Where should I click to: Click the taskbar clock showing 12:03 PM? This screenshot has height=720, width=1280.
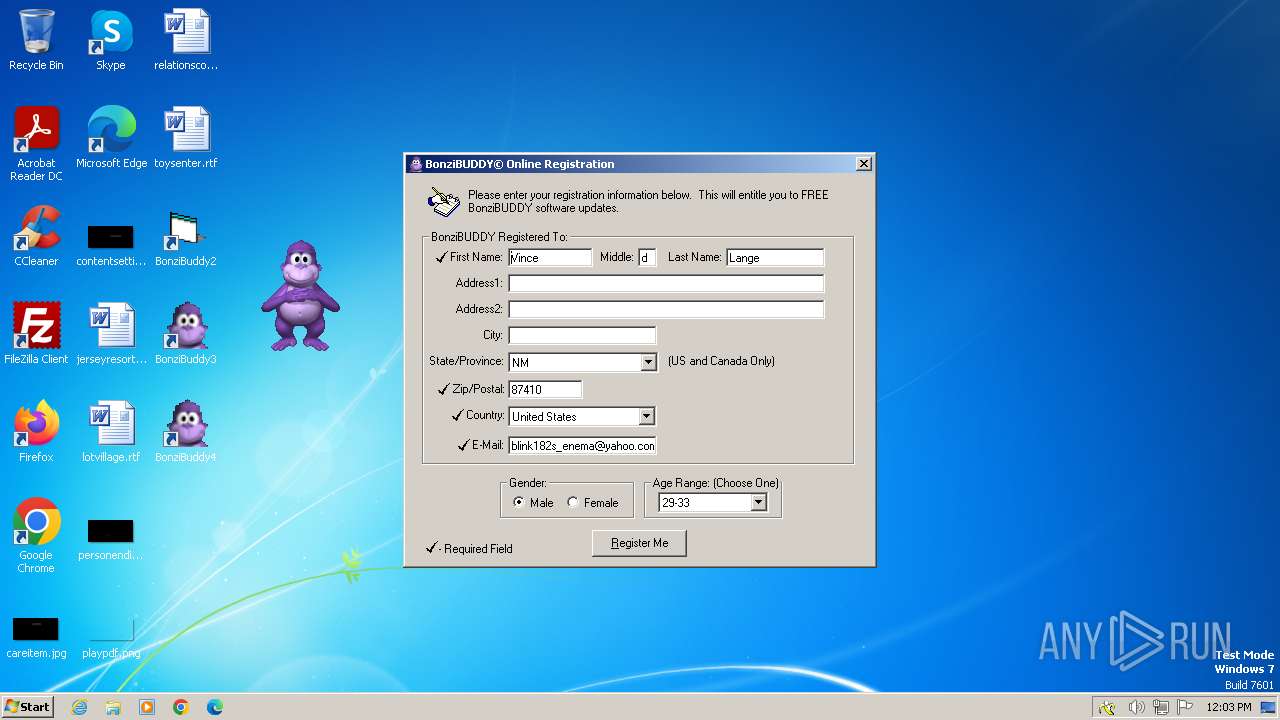pyautogui.click(x=1229, y=707)
